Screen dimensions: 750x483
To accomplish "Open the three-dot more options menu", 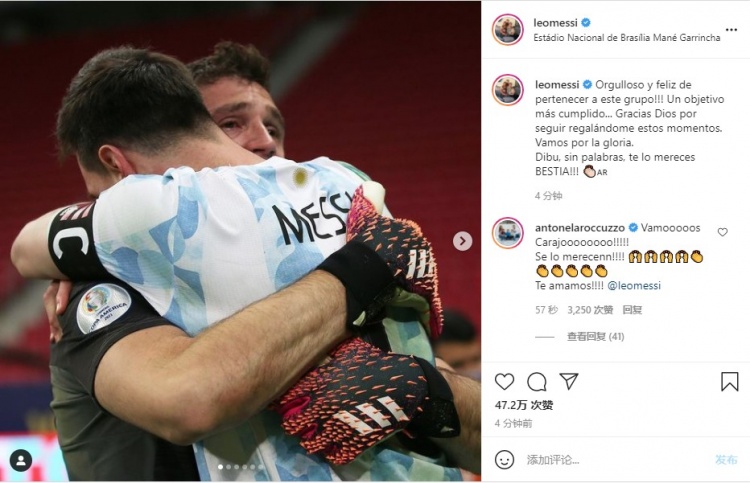I will (x=731, y=30).
